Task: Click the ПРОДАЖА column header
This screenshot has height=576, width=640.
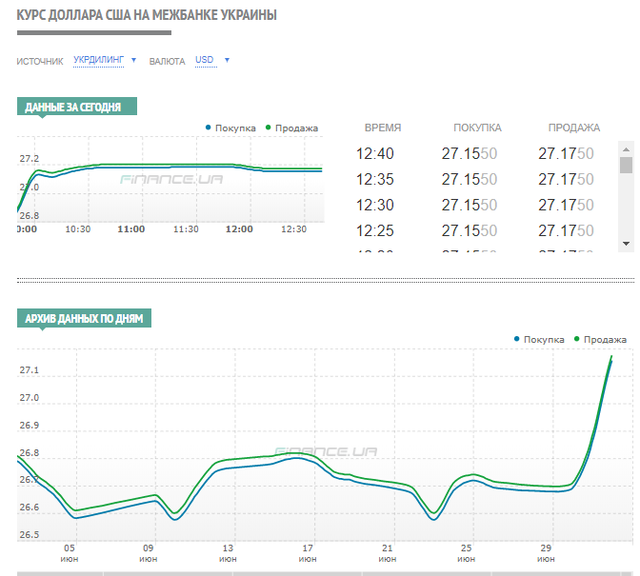Action: (x=574, y=128)
